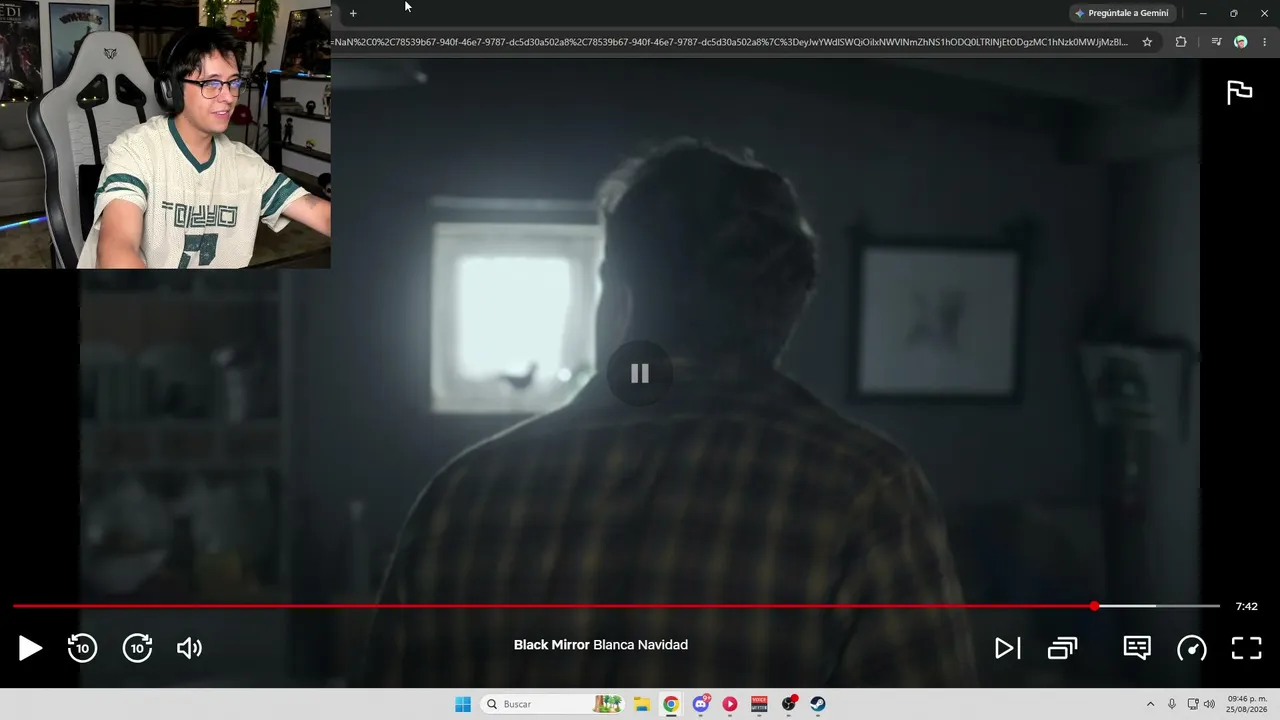Open the Windows Start menu

tap(463, 704)
